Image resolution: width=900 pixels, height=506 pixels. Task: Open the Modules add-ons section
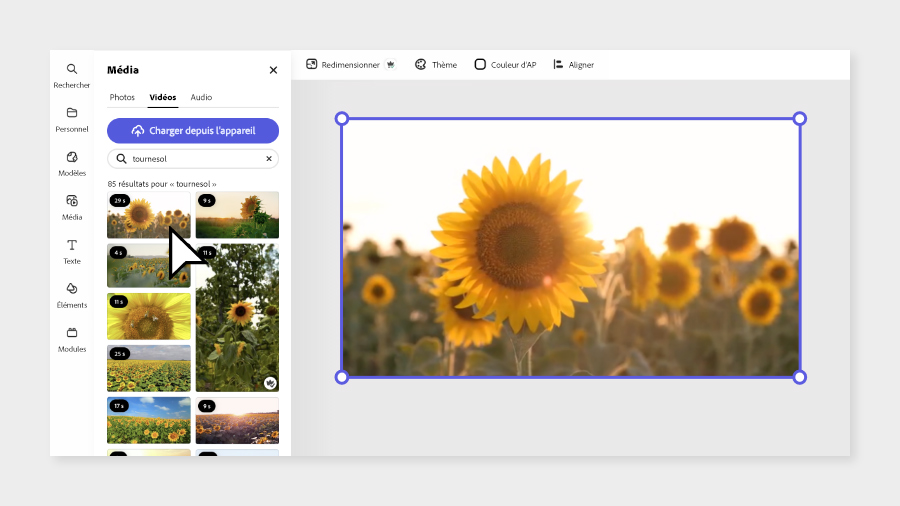coord(72,340)
